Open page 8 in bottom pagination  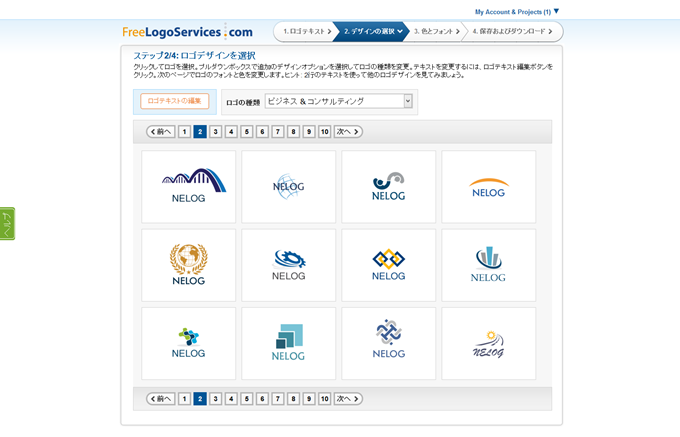pos(294,399)
